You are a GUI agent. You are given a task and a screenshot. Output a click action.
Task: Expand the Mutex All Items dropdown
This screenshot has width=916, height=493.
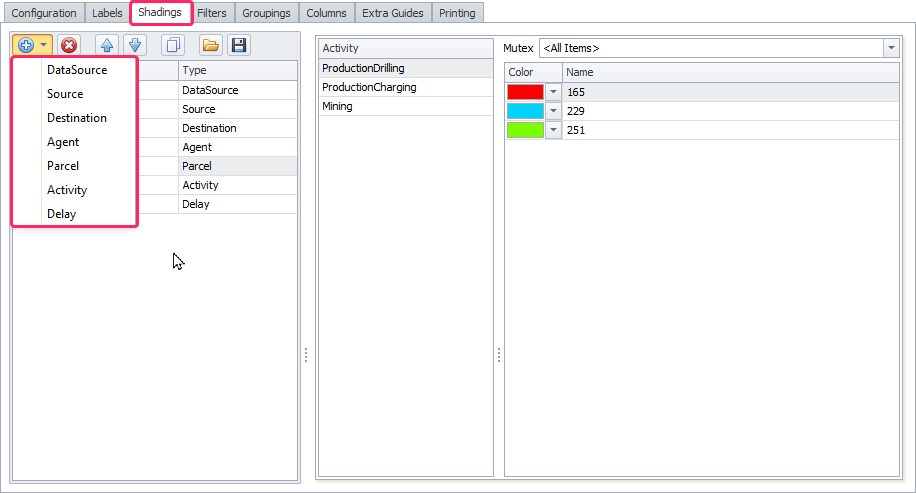pyautogui.click(x=890, y=48)
